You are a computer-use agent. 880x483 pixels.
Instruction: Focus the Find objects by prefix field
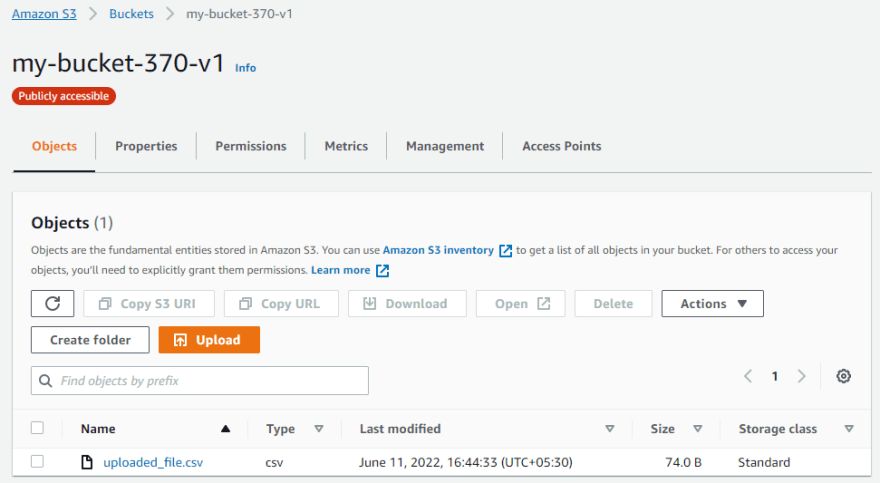tap(200, 381)
